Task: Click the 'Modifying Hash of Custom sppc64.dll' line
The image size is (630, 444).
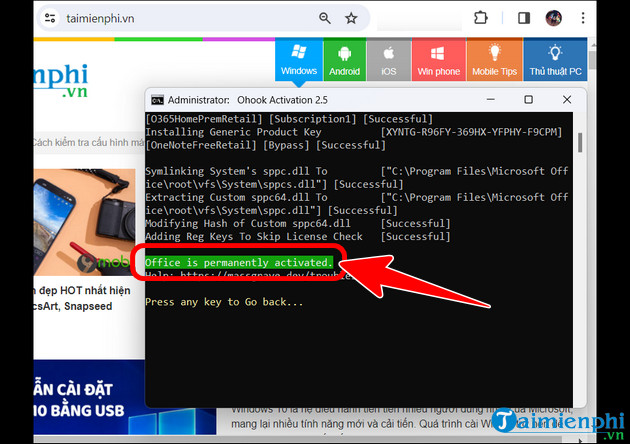Action: pos(298,223)
